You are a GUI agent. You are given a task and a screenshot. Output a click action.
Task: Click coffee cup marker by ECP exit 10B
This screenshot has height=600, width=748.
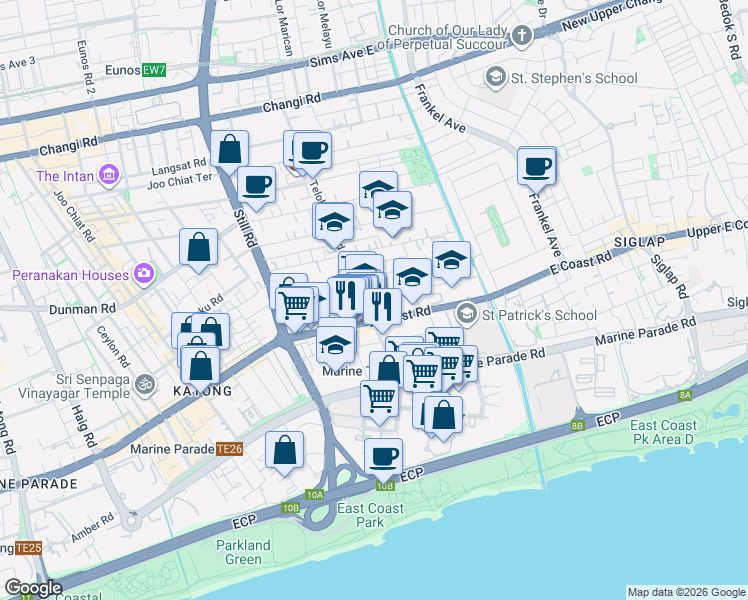(384, 458)
